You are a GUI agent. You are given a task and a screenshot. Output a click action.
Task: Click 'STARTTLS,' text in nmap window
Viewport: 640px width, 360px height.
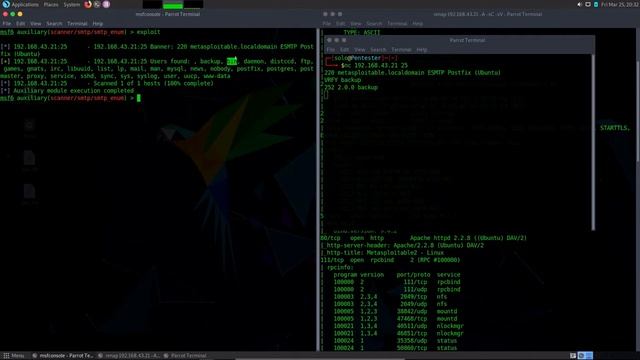pyautogui.click(x=615, y=128)
